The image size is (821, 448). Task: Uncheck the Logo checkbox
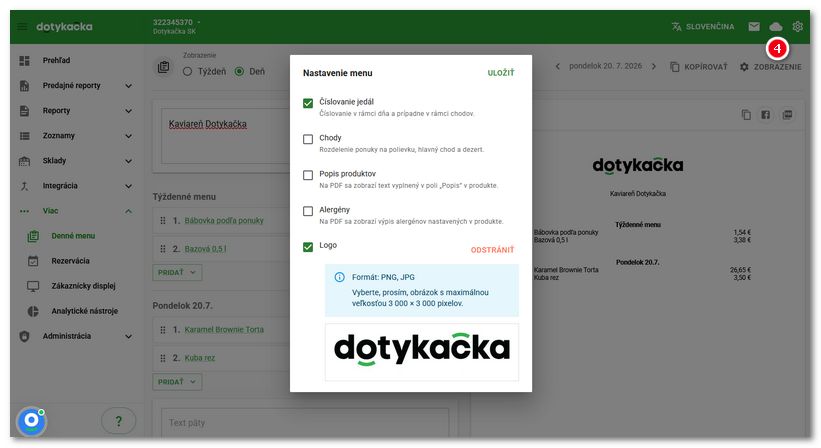[308, 247]
